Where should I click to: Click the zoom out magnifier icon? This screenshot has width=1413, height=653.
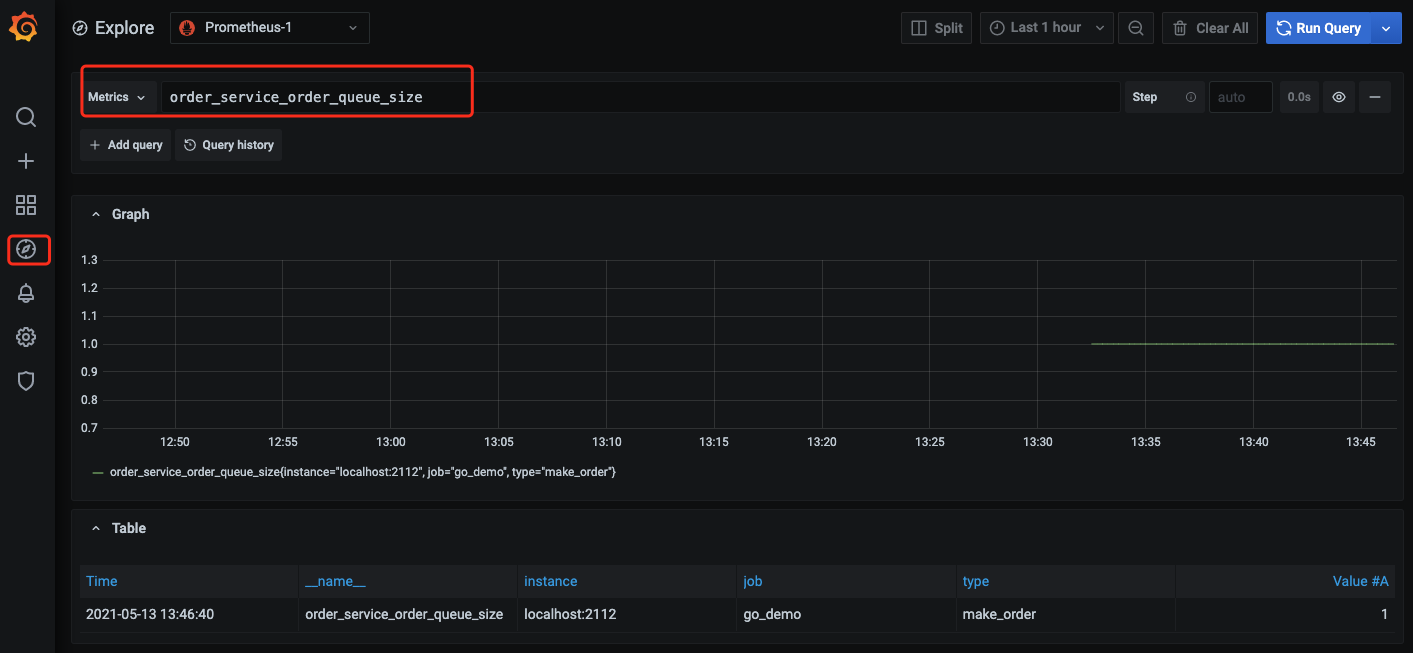tap(1135, 28)
